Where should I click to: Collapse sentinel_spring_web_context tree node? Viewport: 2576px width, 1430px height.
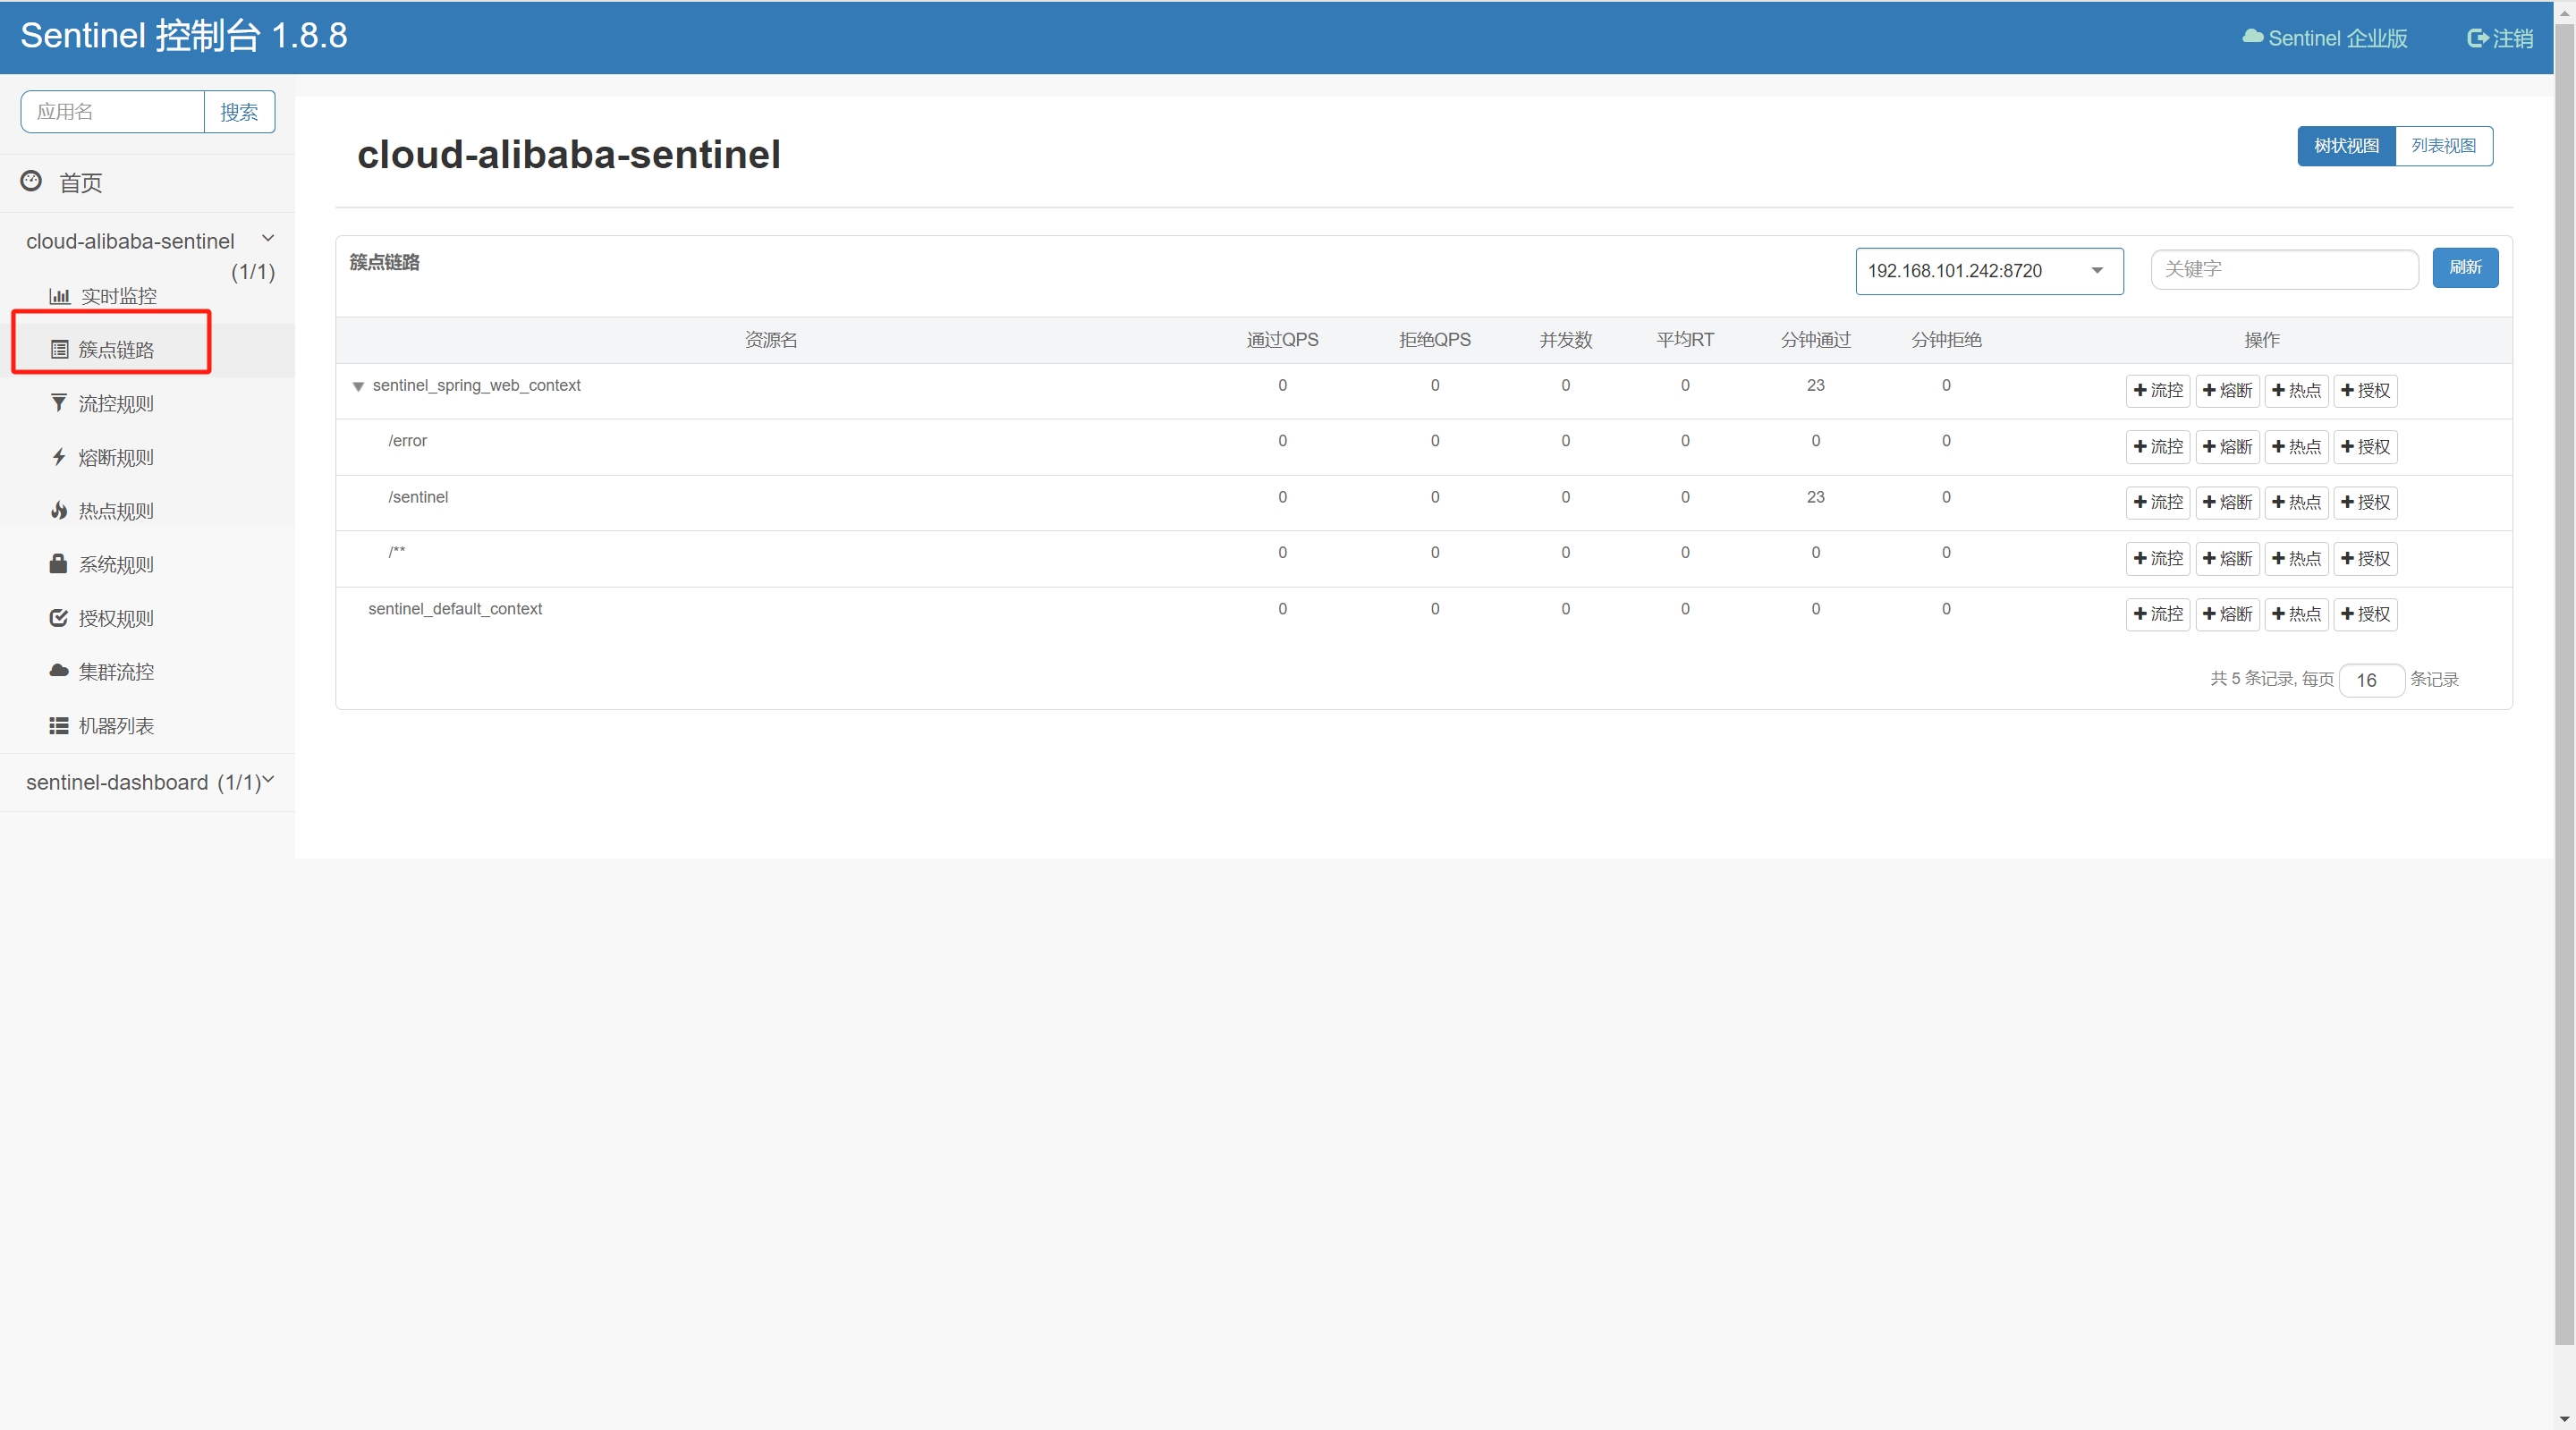coord(358,386)
